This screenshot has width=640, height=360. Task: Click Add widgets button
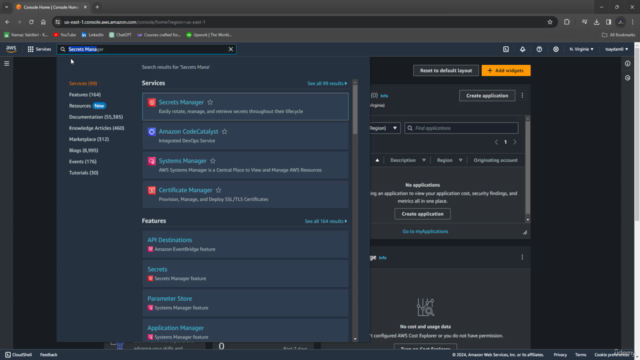[x=506, y=71]
